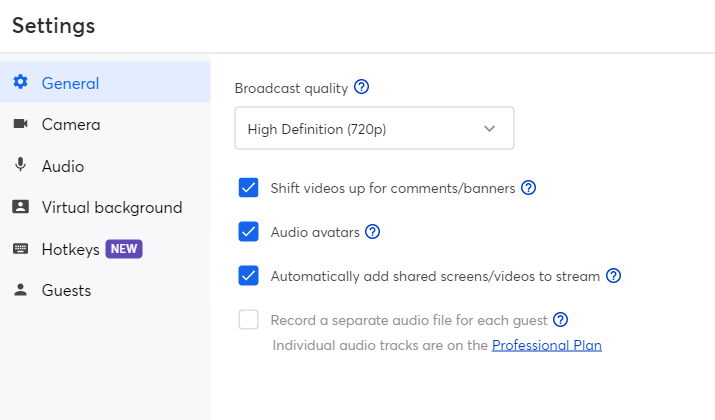Click the General gear icon

(21, 82)
